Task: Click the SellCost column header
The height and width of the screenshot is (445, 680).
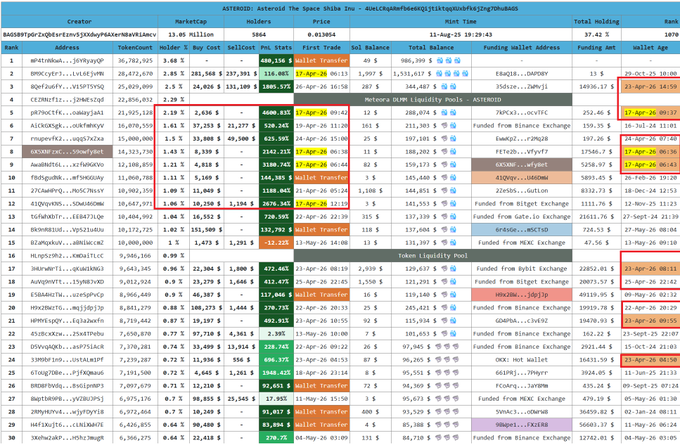Action: coord(241,48)
